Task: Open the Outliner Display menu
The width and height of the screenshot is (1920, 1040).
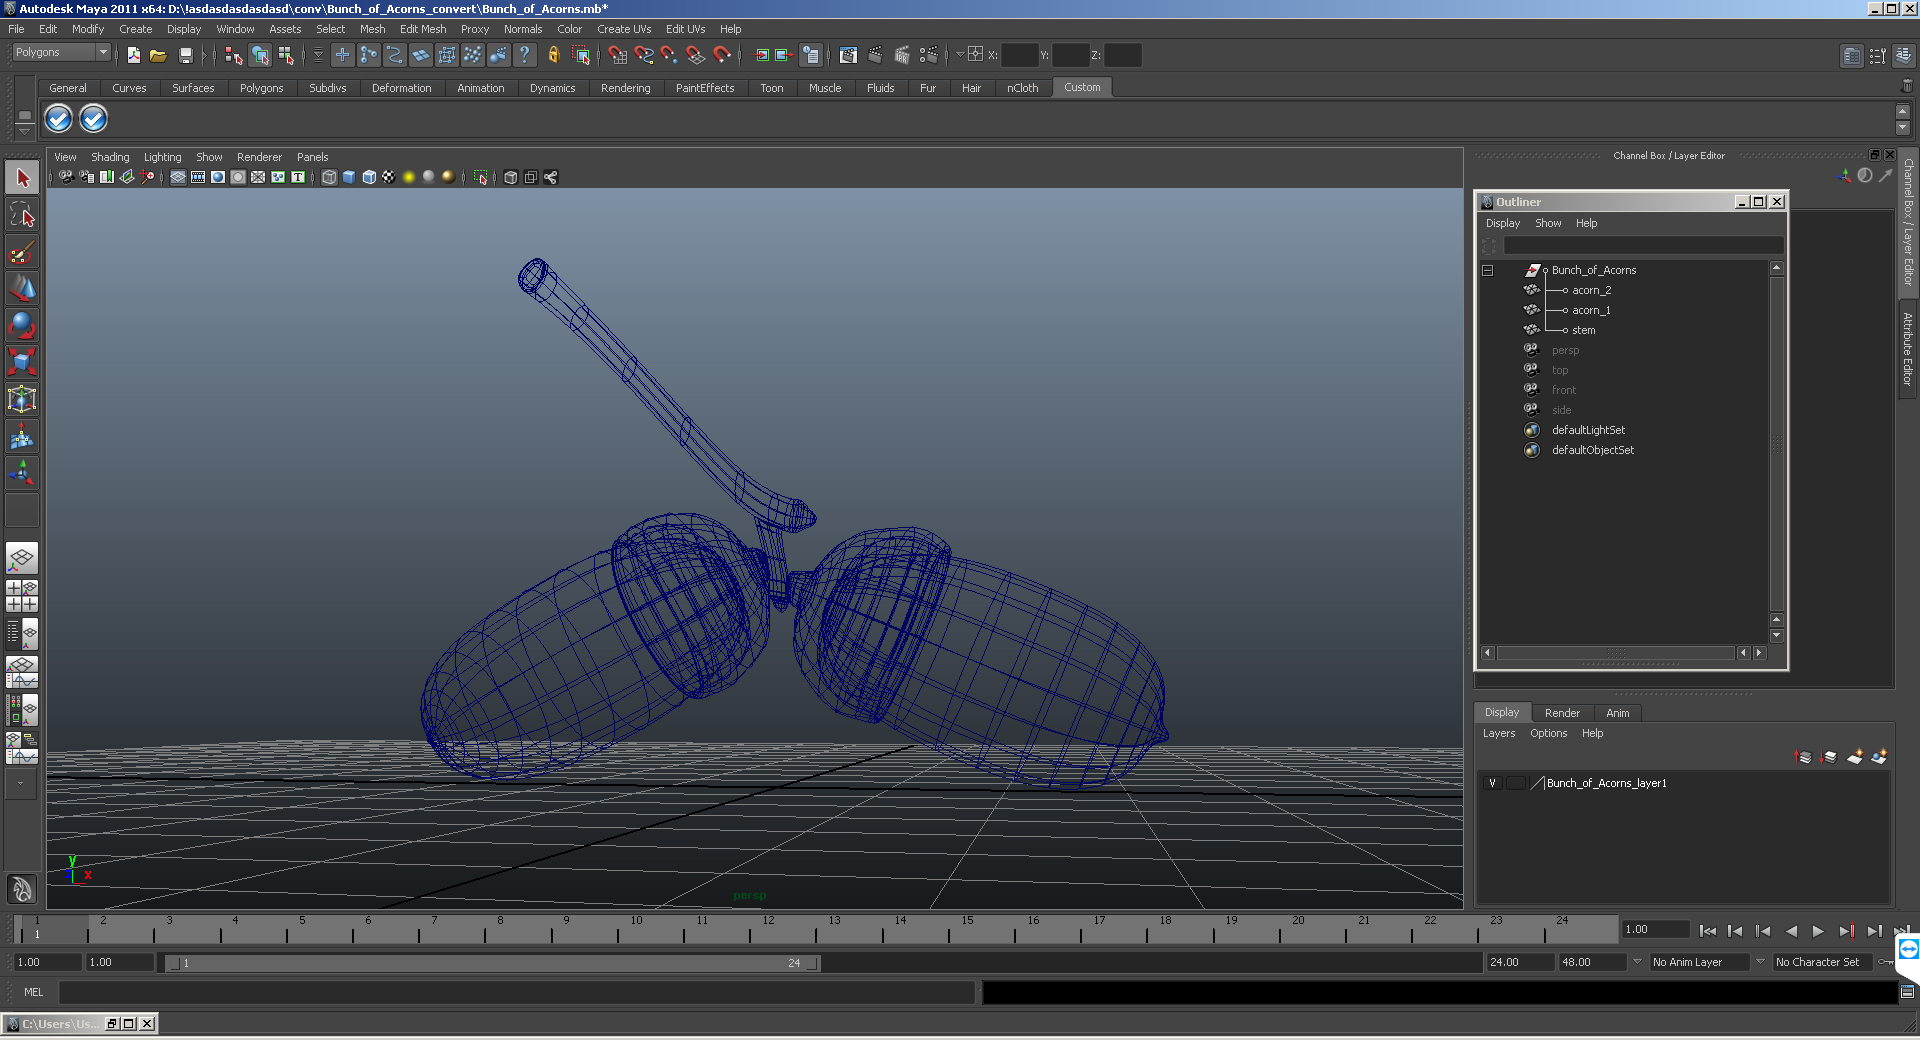Action: [1502, 223]
